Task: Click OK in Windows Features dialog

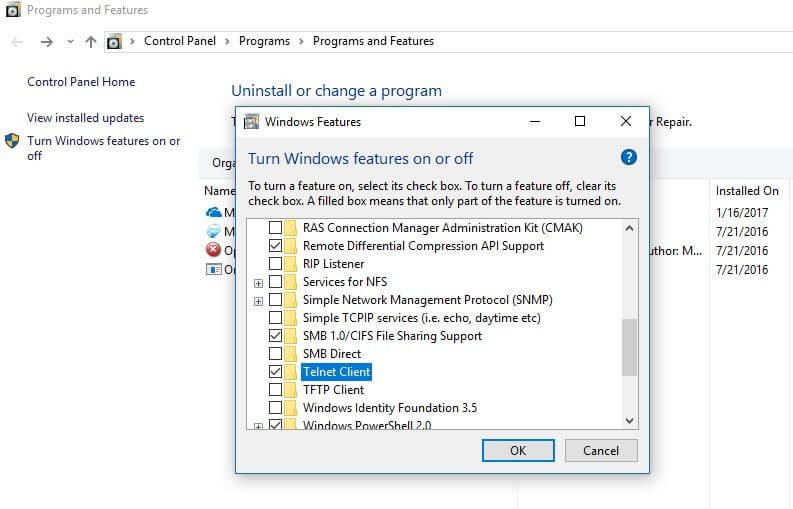Action: (518, 450)
